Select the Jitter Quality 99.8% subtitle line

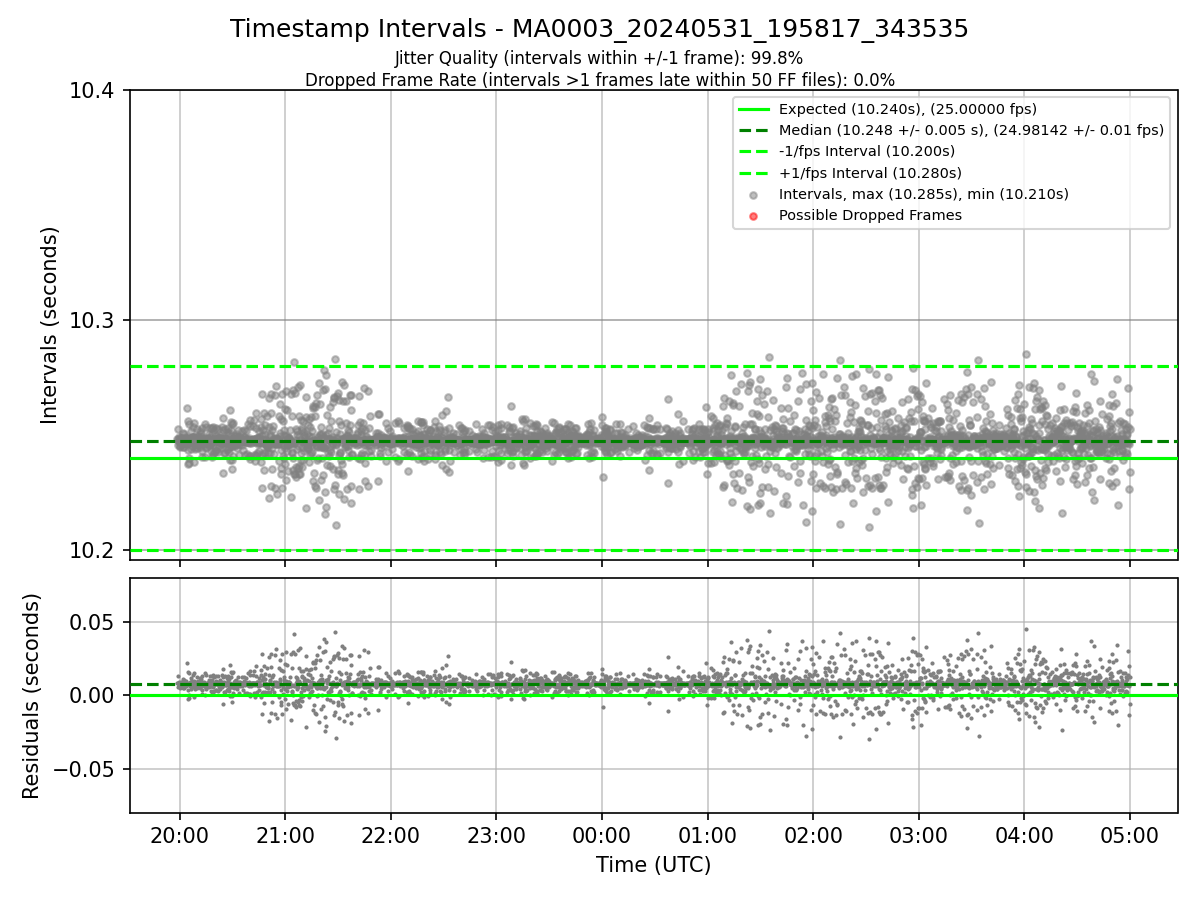(599, 58)
